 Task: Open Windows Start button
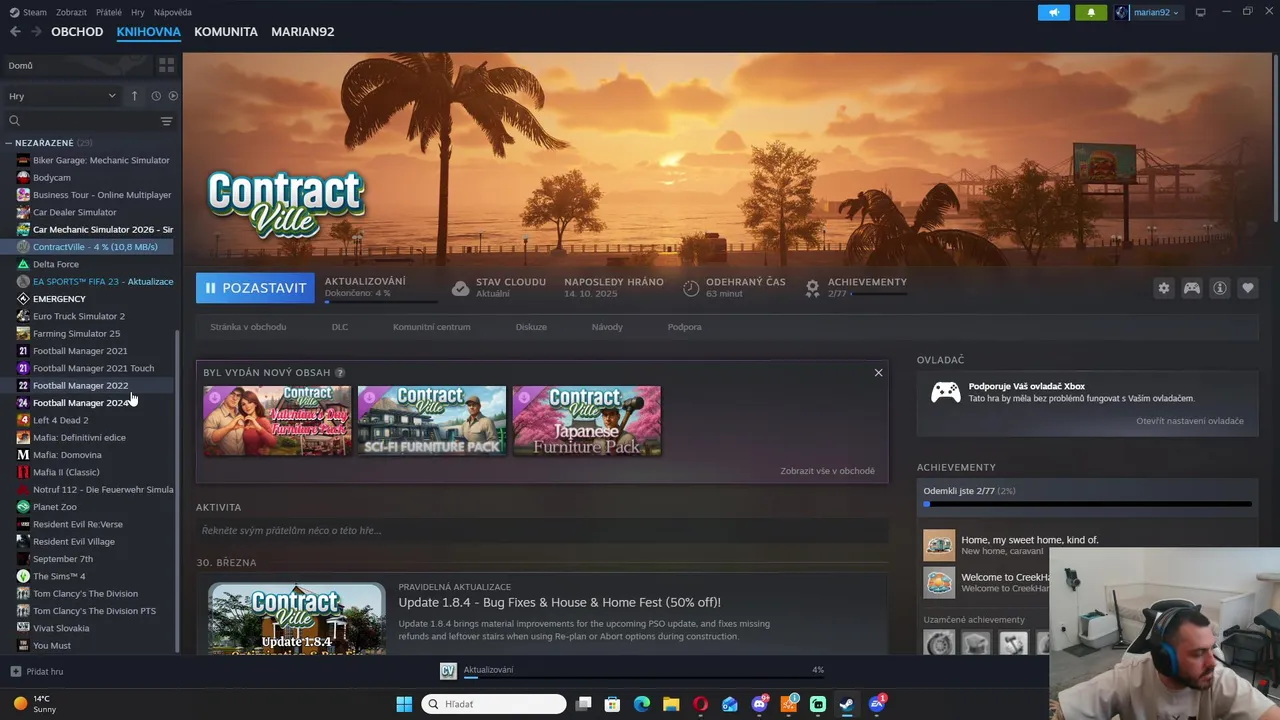point(404,704)
